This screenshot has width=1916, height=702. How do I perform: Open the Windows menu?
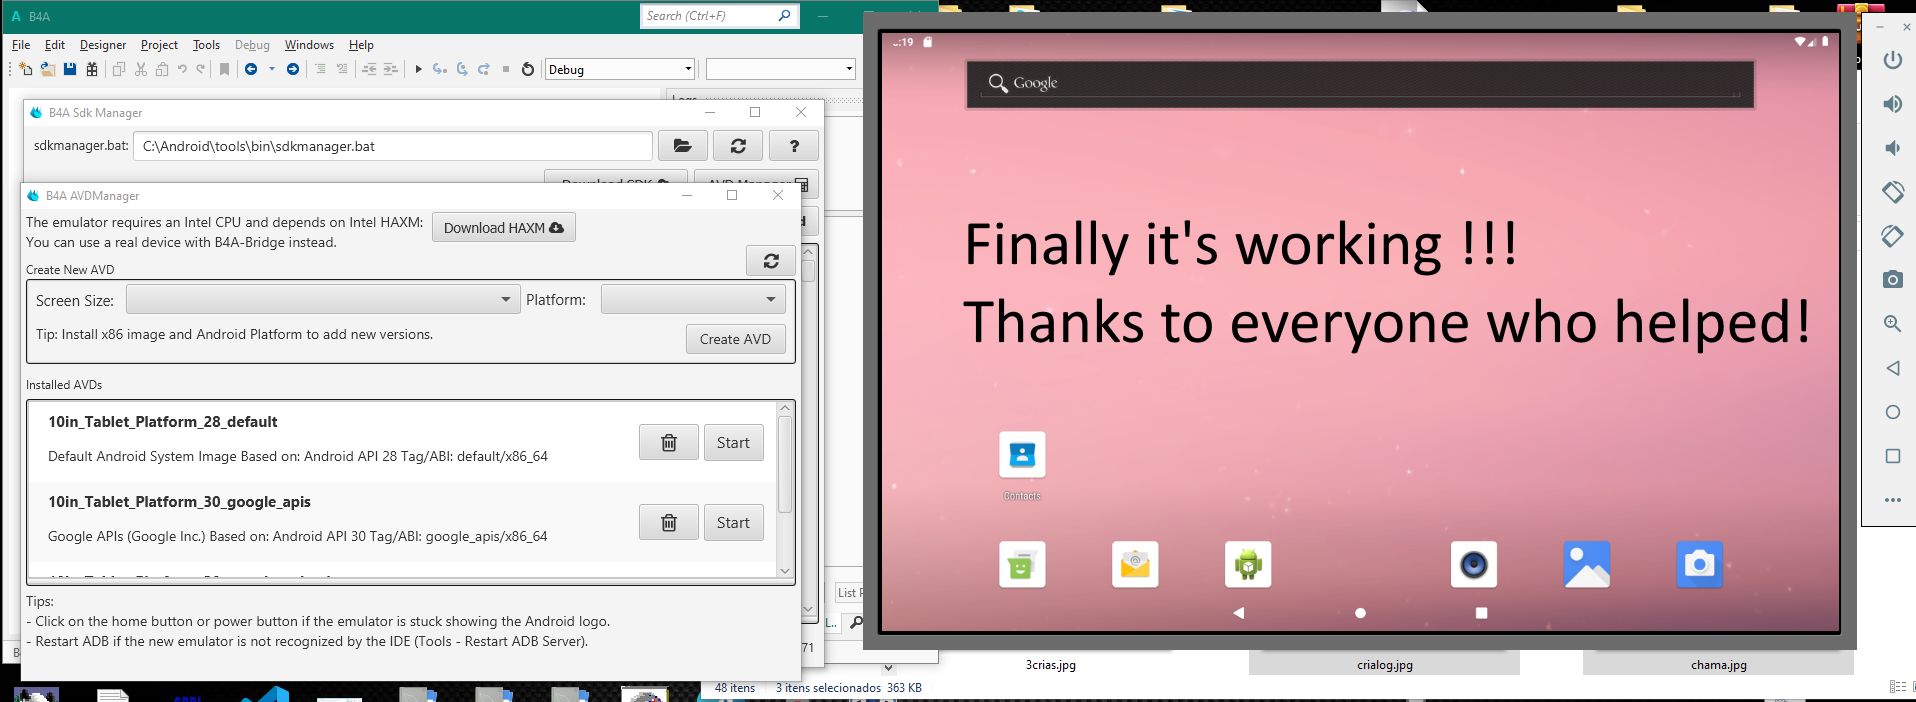click(x=309, y=45)
